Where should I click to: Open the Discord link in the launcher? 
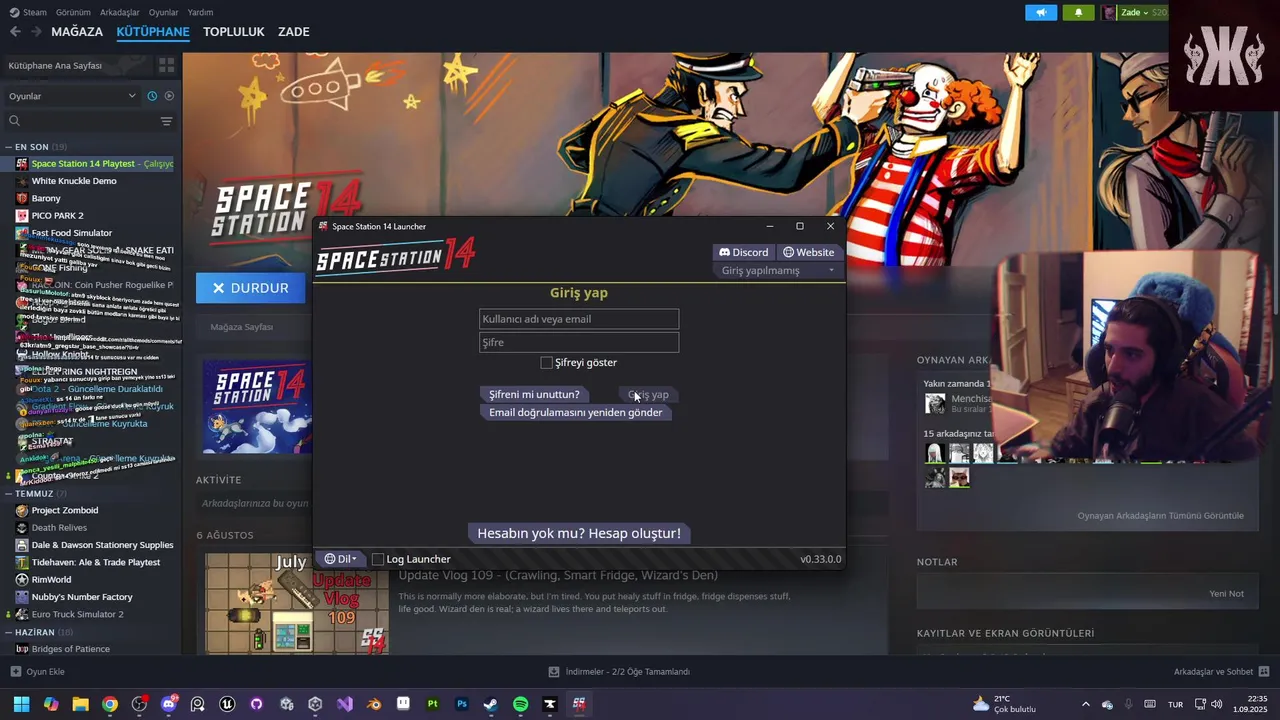click(x=744, y=252)
